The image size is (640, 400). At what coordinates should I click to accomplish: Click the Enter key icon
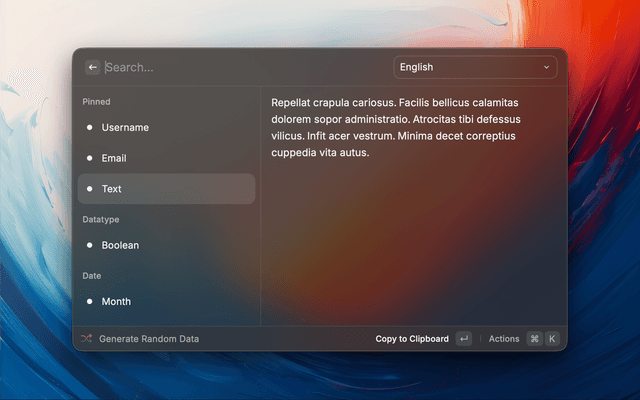(x=463, y=339)
